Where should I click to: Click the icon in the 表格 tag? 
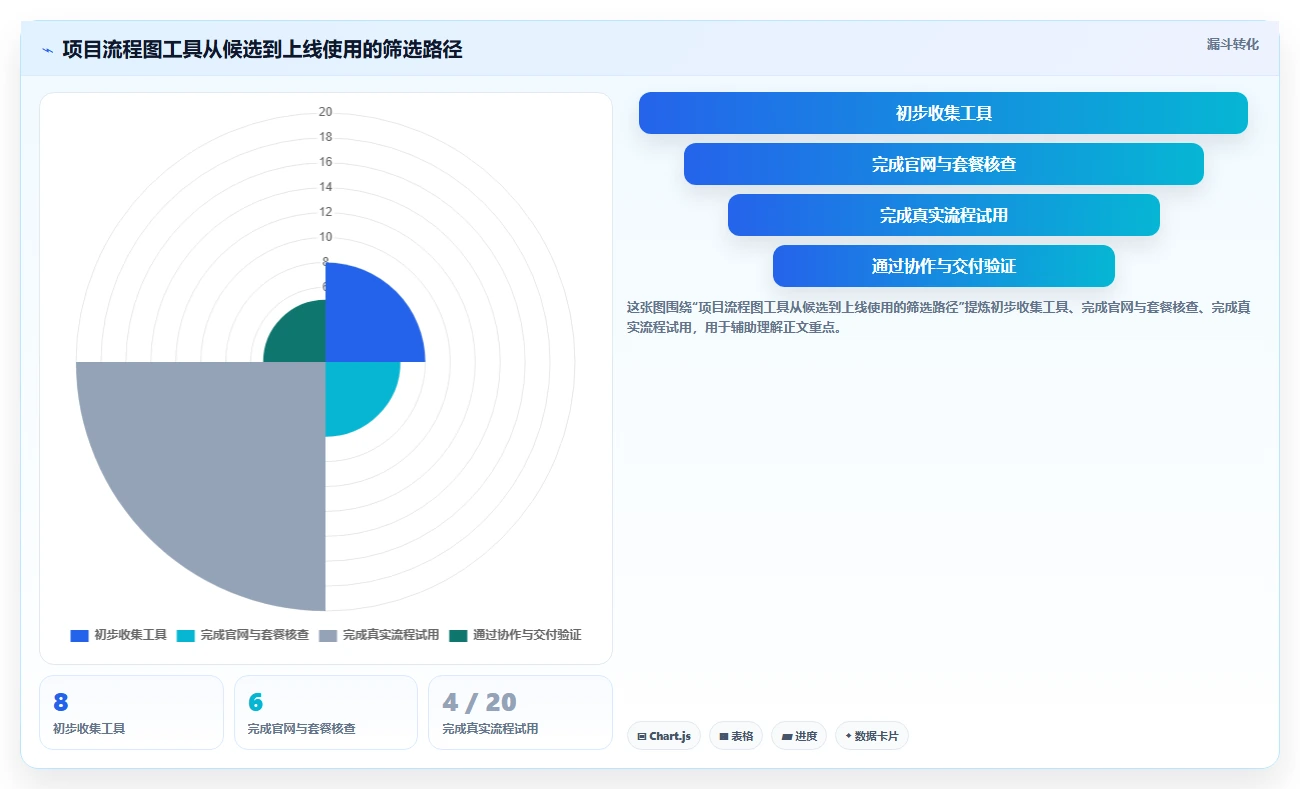click(724, 736)
